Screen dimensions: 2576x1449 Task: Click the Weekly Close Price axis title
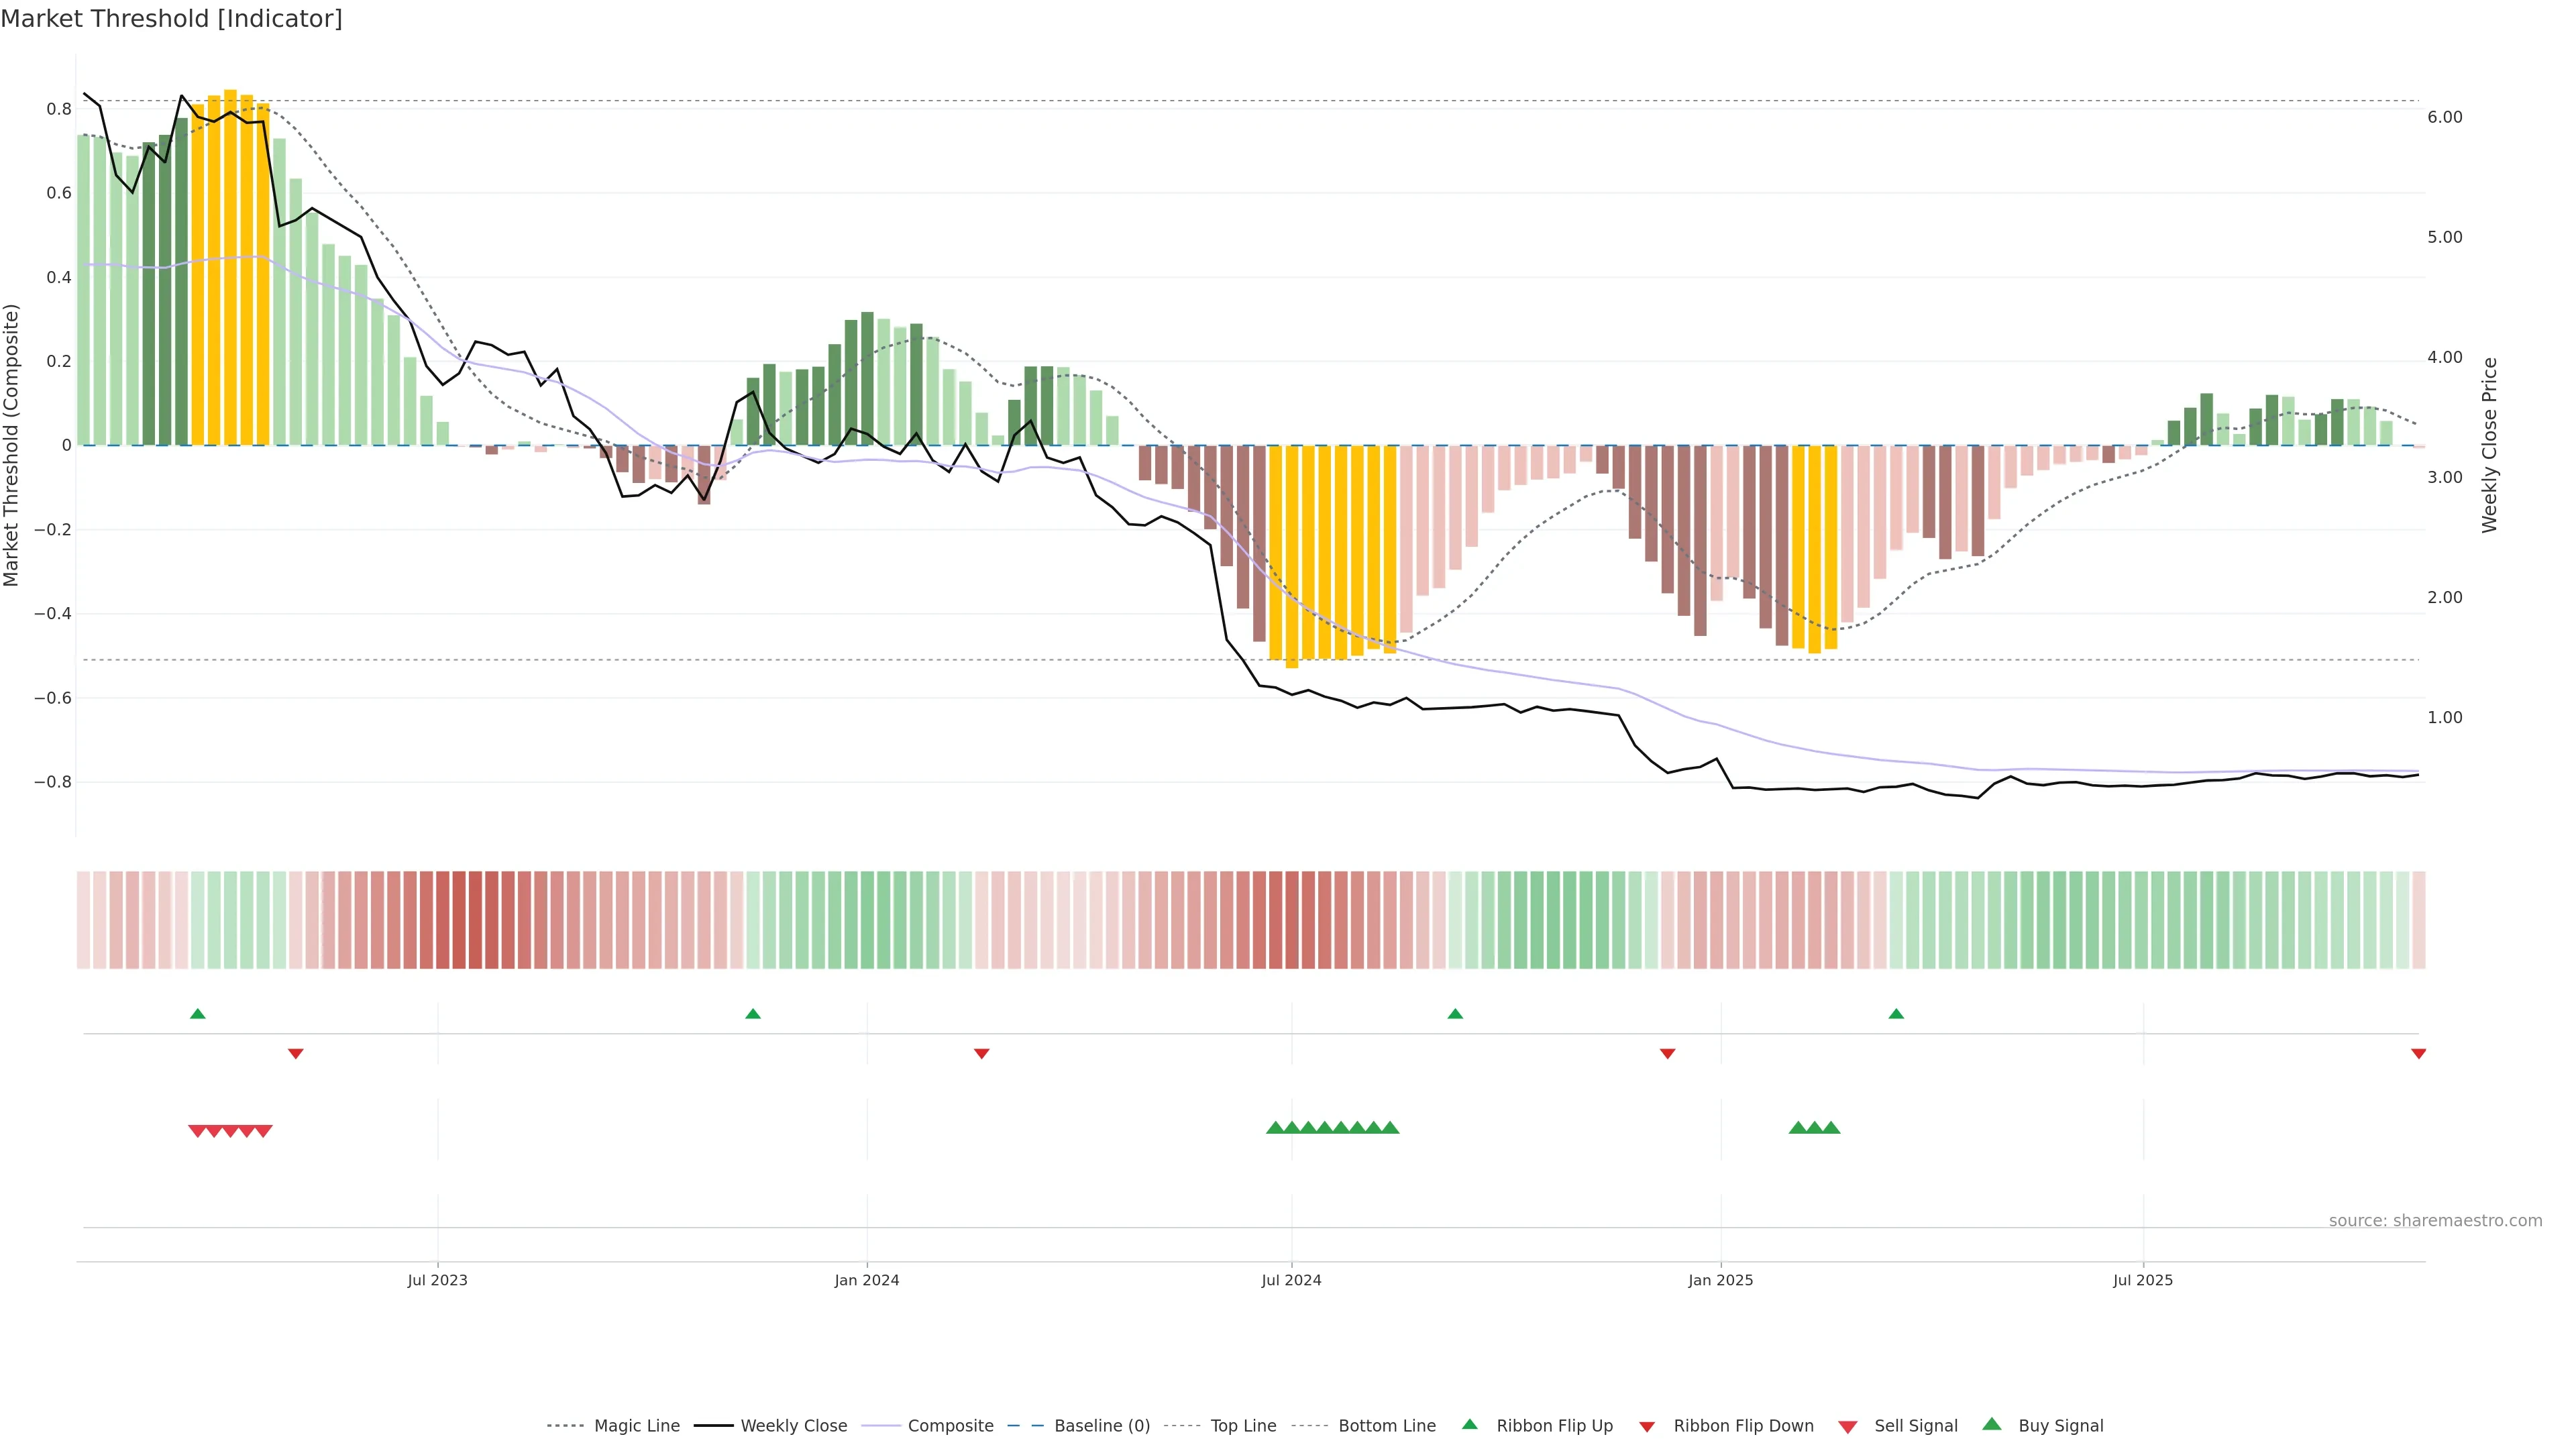pos(2489,445)
